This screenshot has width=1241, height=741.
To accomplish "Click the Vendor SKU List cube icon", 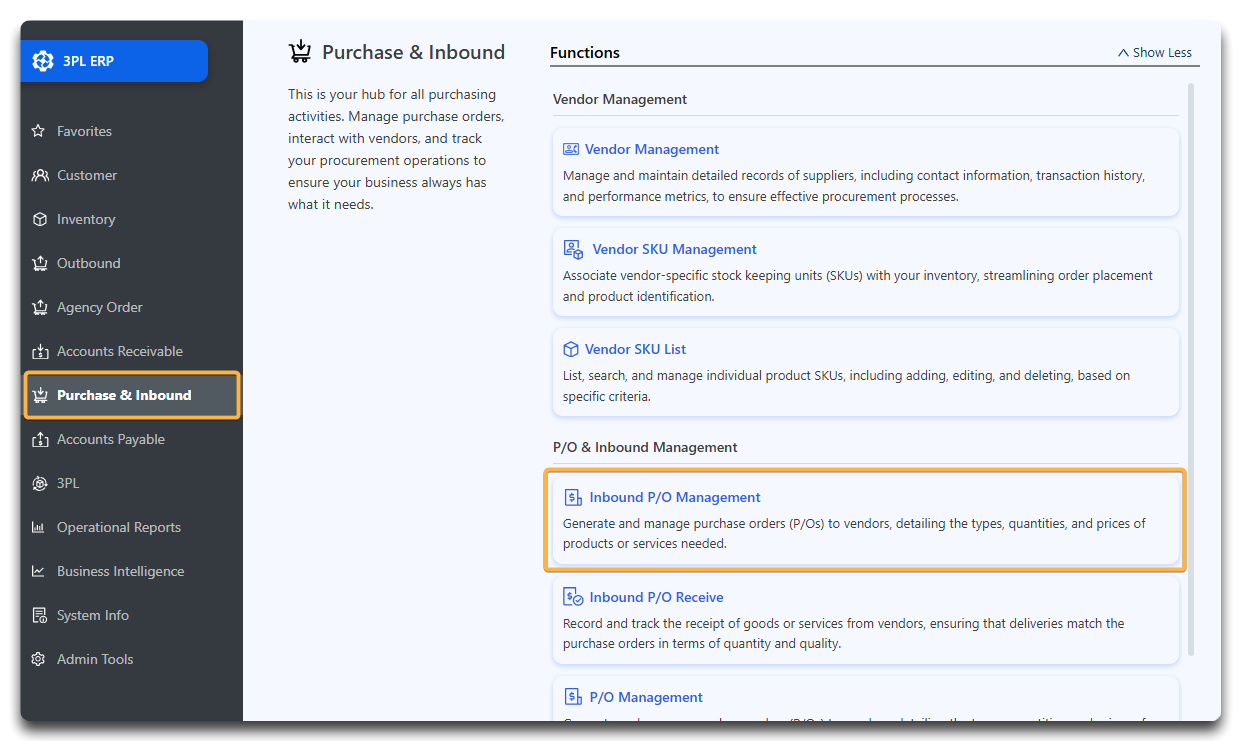I will pos(571,349).
